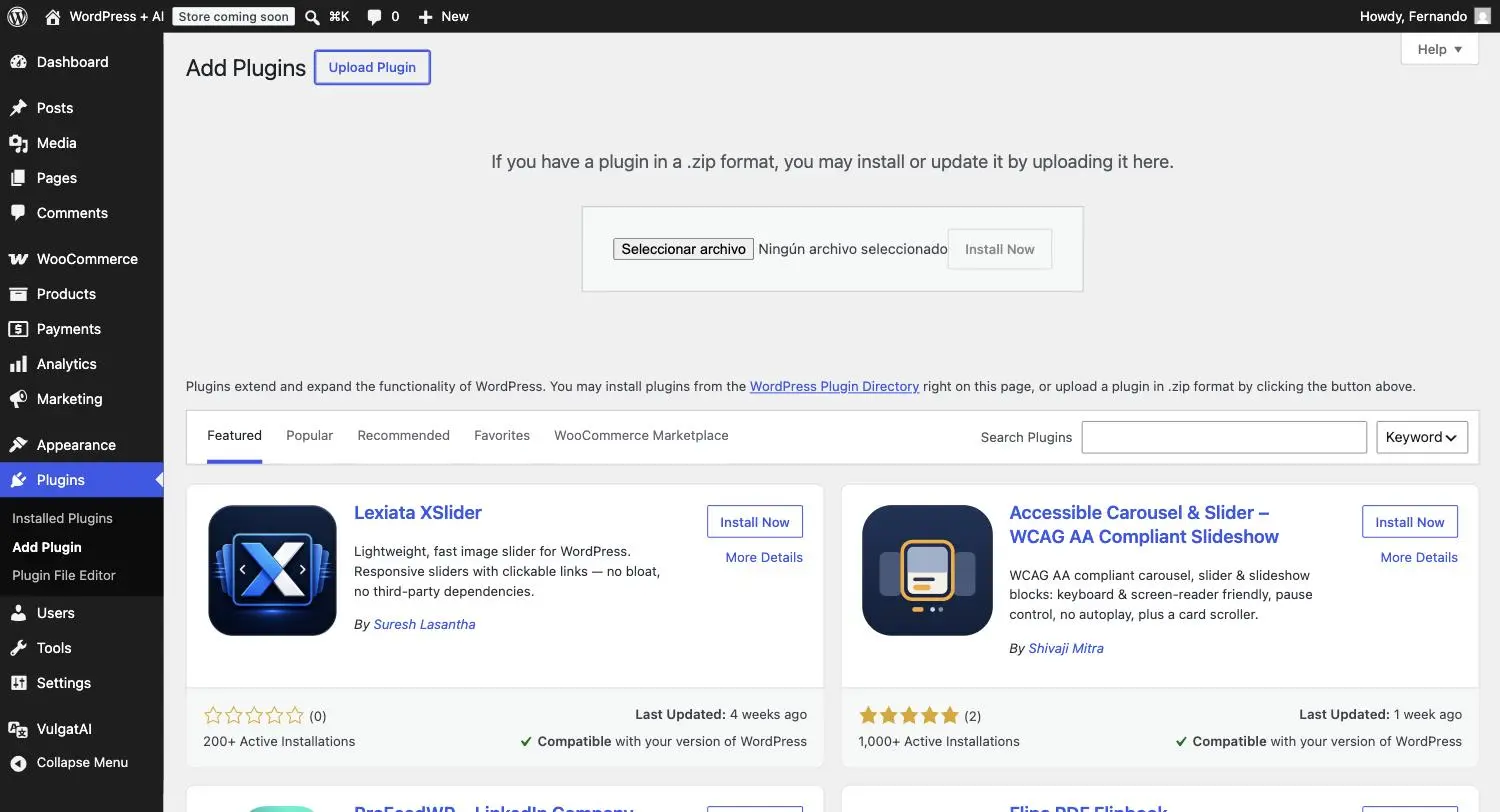
Task: Click Store coming soon badge
Action: pyautogui.click(x=234, y=16)
